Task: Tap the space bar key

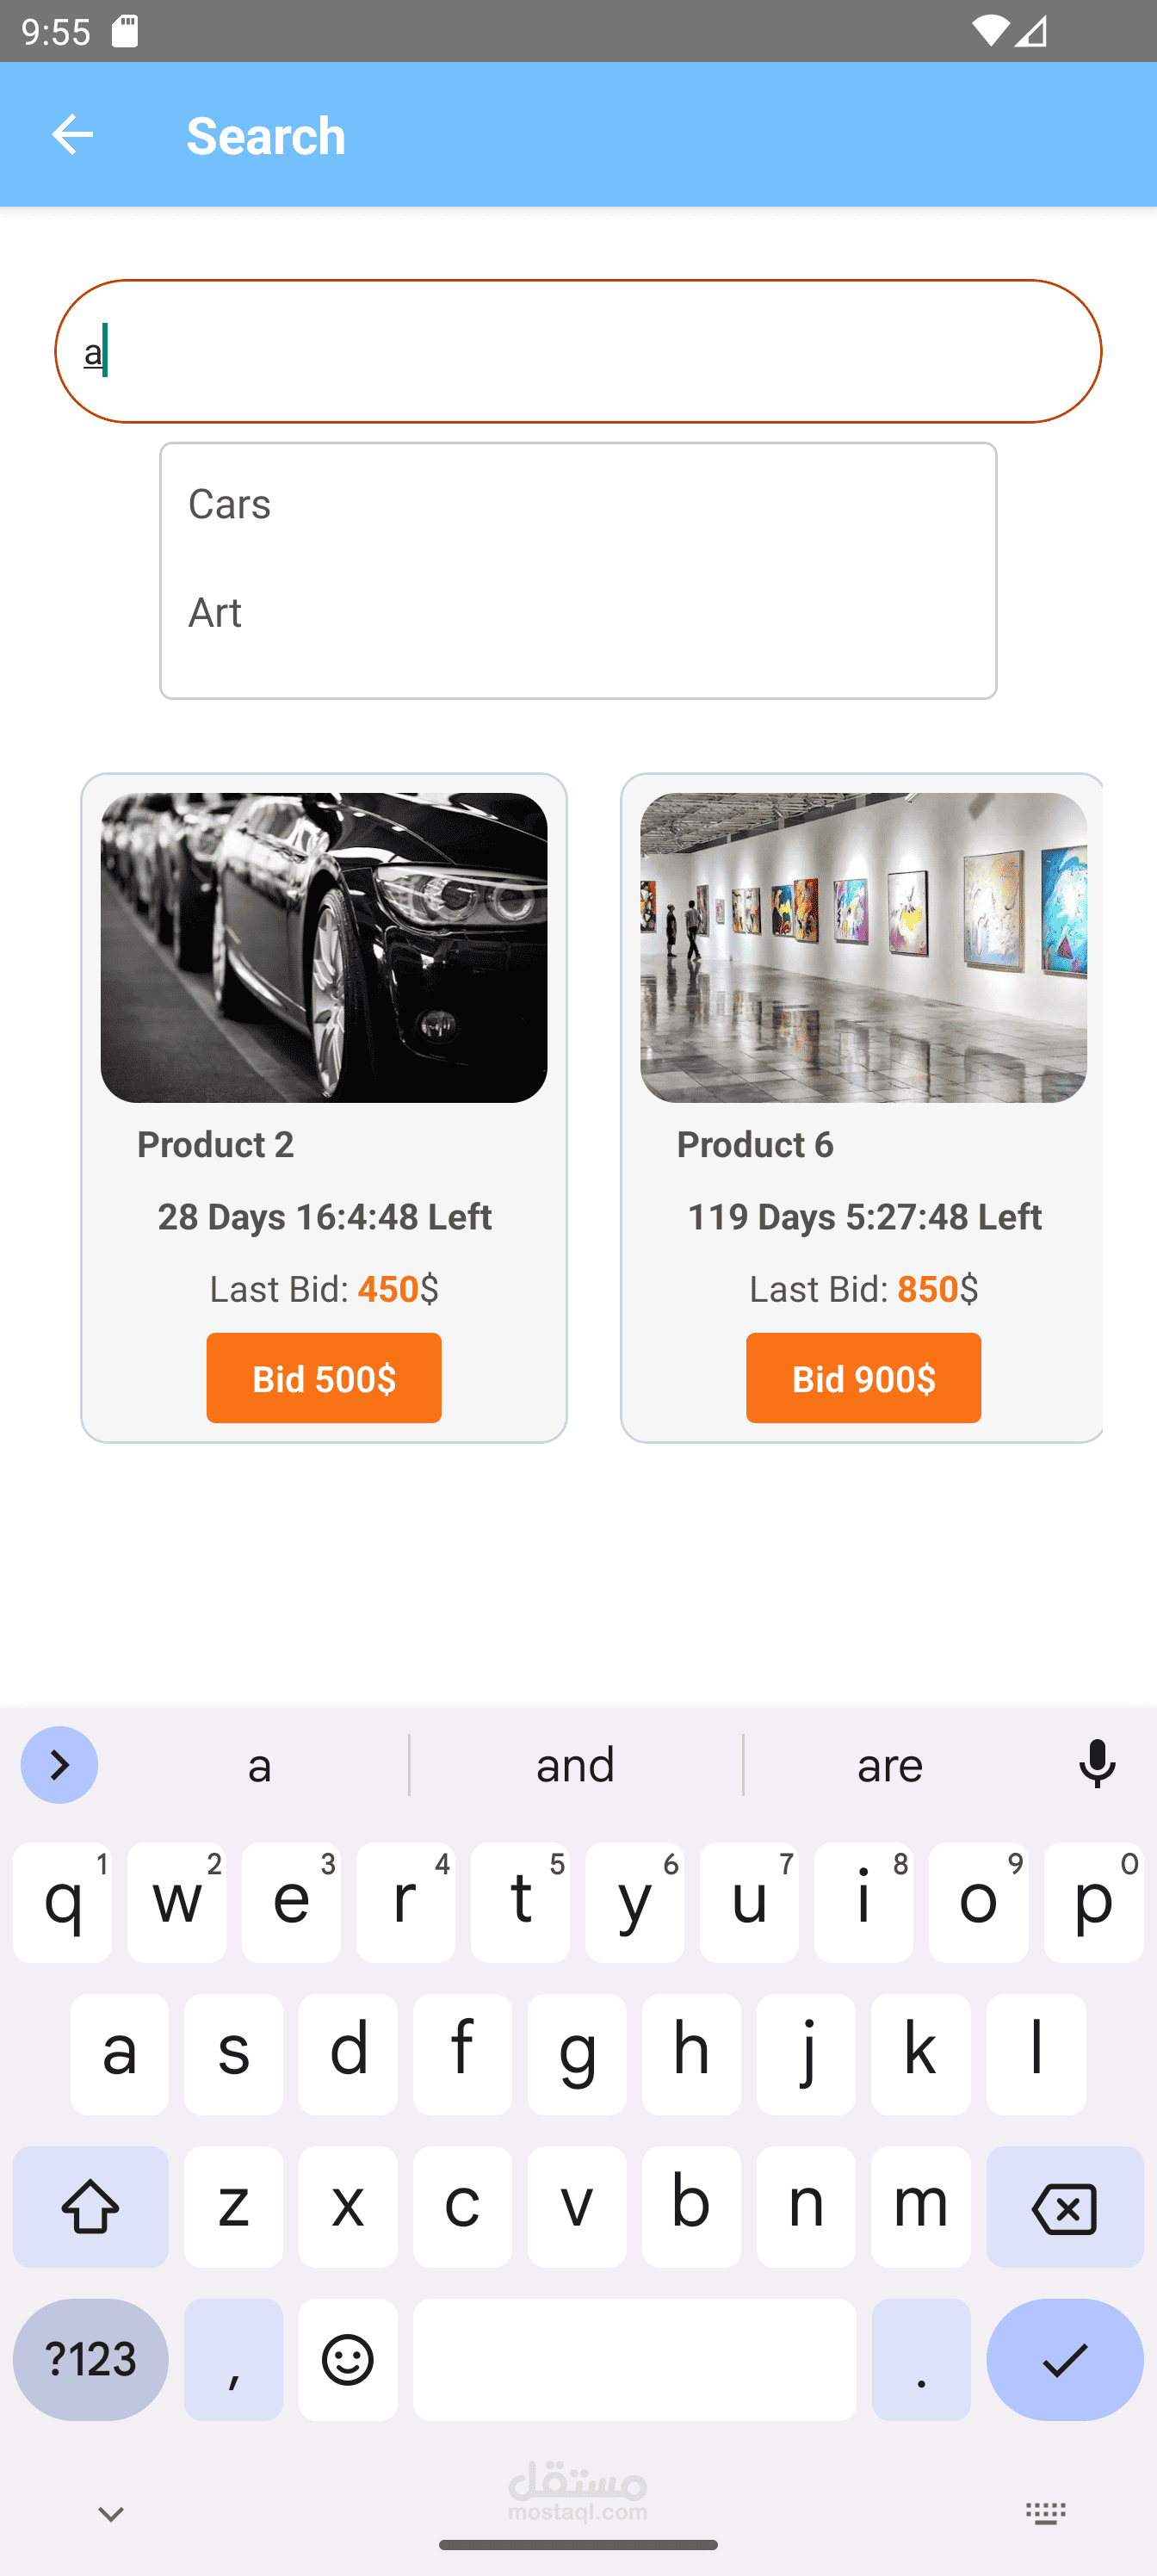Action: [634, 2360]
